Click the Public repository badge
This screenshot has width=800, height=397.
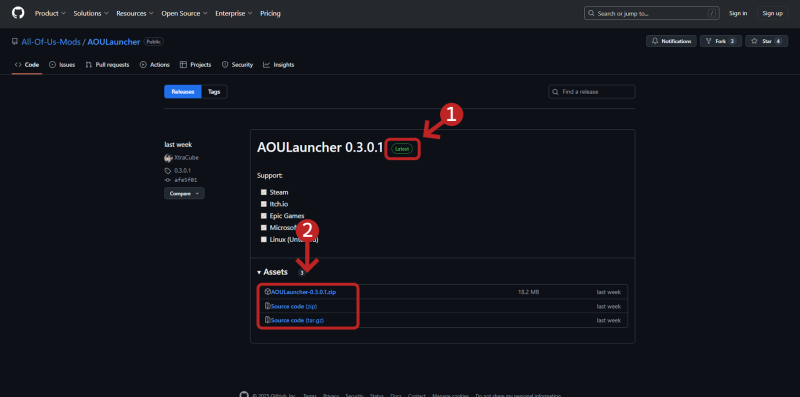tap(154, 42)
